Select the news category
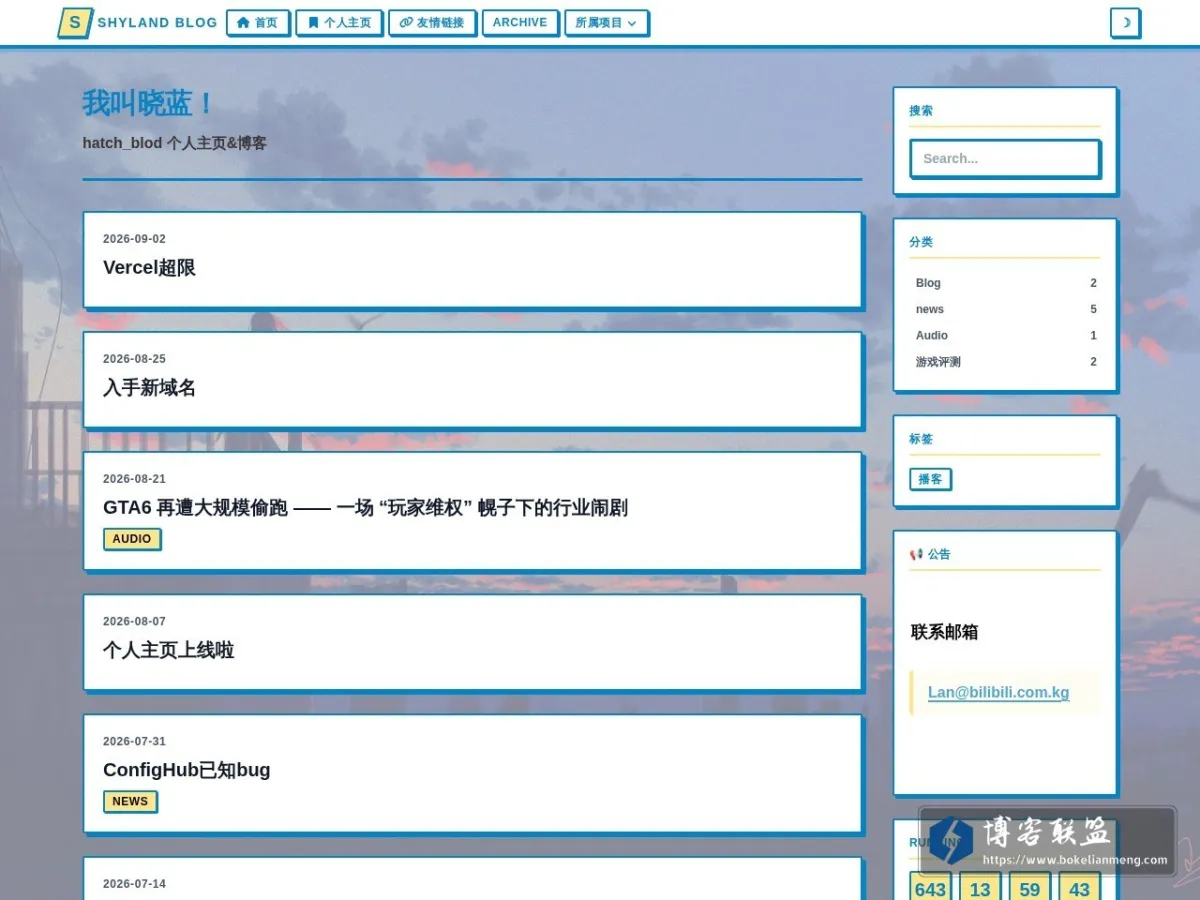Screen dimensions: 1200x900 [x=1005, y=309]
